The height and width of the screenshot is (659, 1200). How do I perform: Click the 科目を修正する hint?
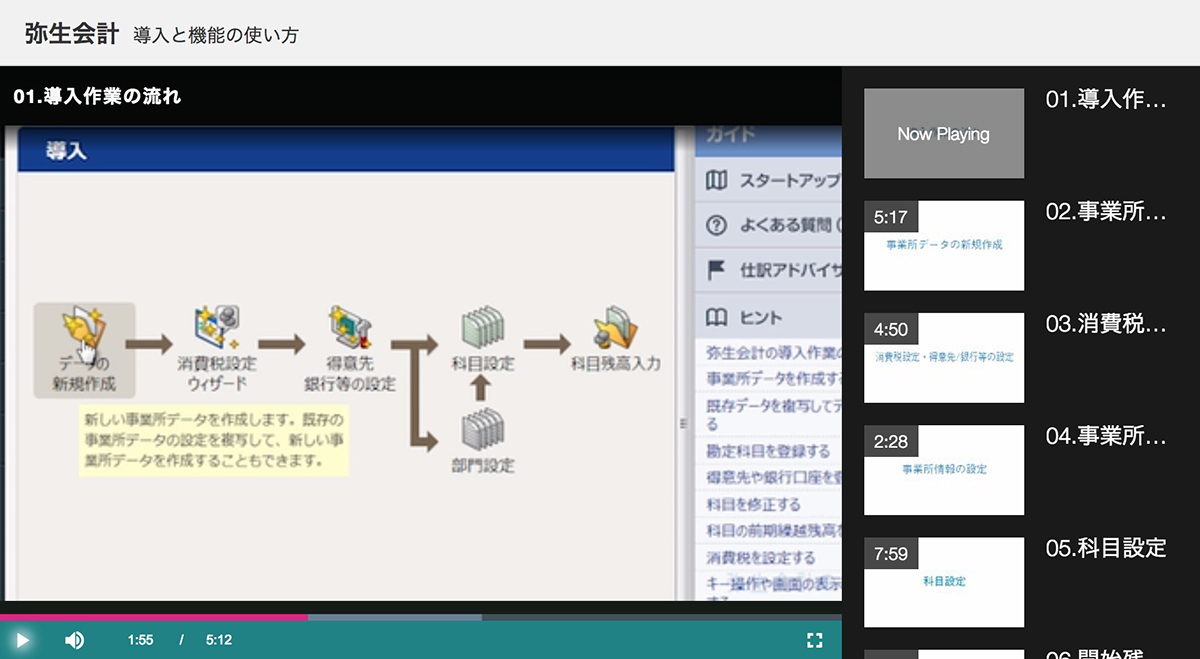(x=754, y=504)
